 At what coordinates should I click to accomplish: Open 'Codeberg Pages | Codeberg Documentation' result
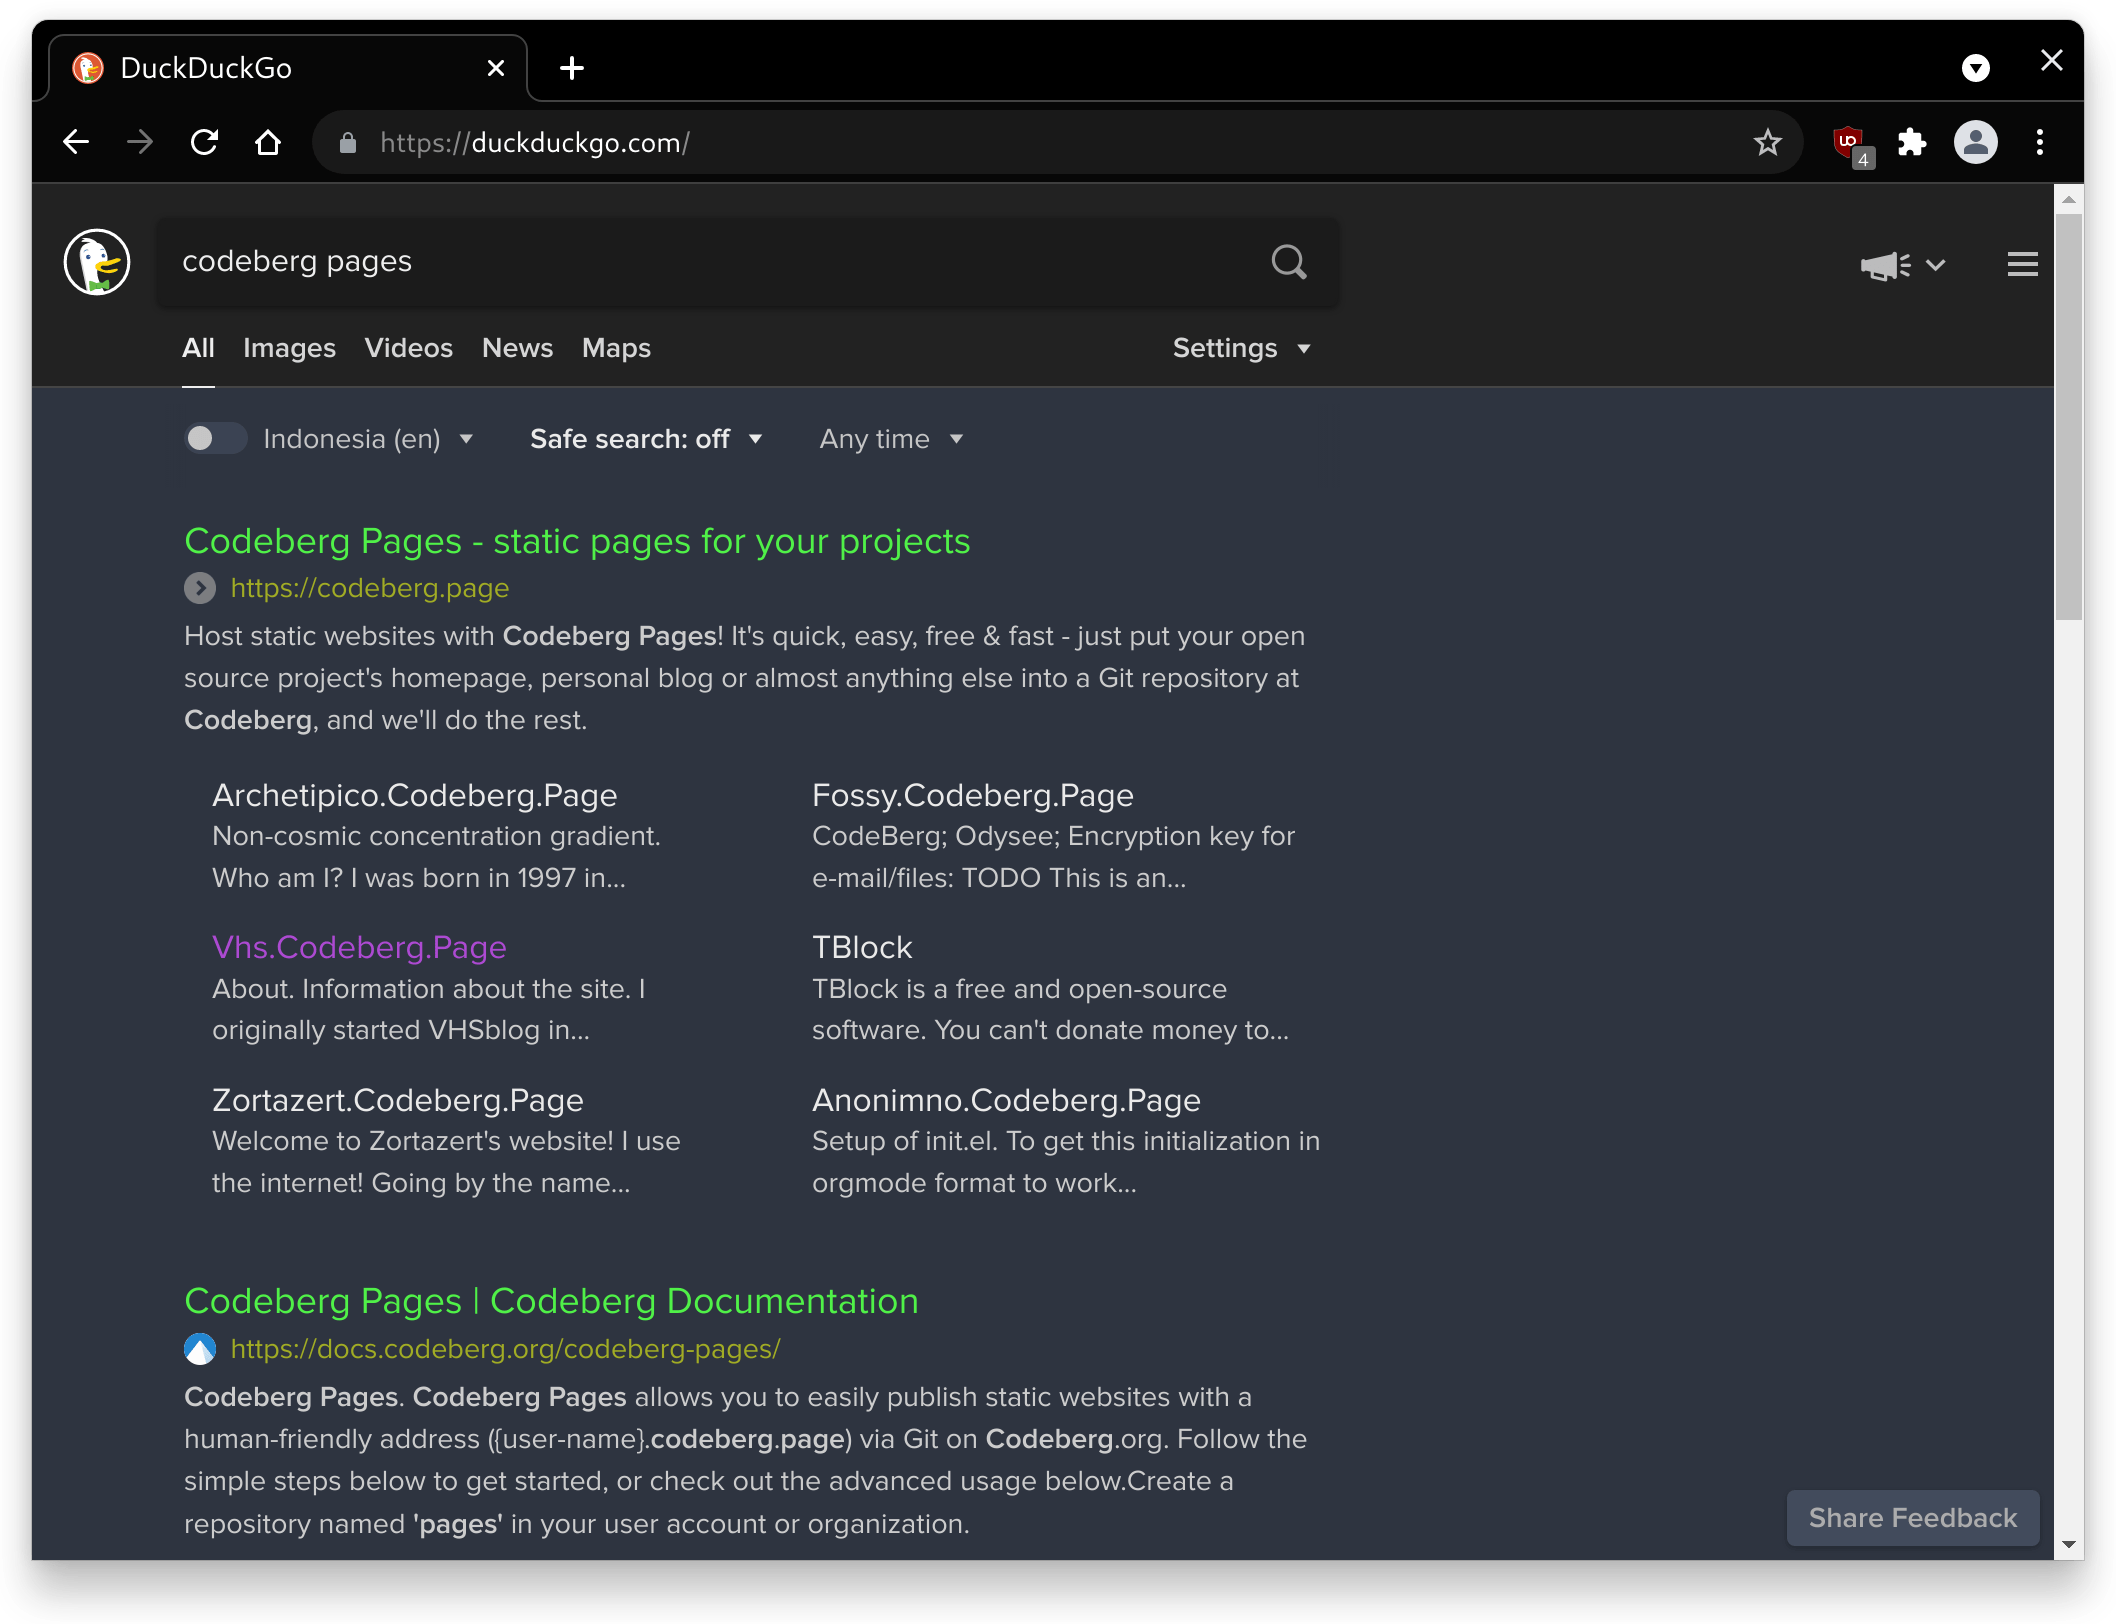coord(551,1301)
